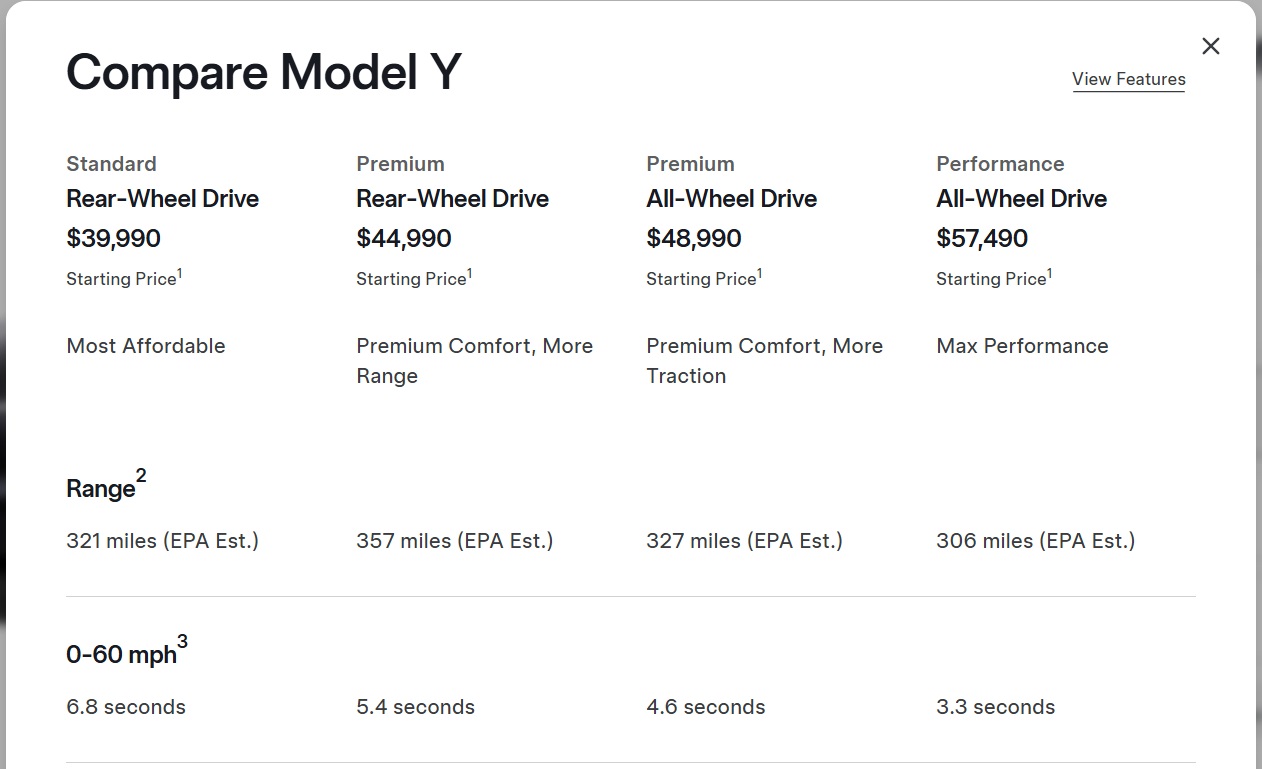Select the Premium Rear-Wheel Drive heading
This screenshot has height=769, width=1262.
pyautogui.click(x=452, y=198)
